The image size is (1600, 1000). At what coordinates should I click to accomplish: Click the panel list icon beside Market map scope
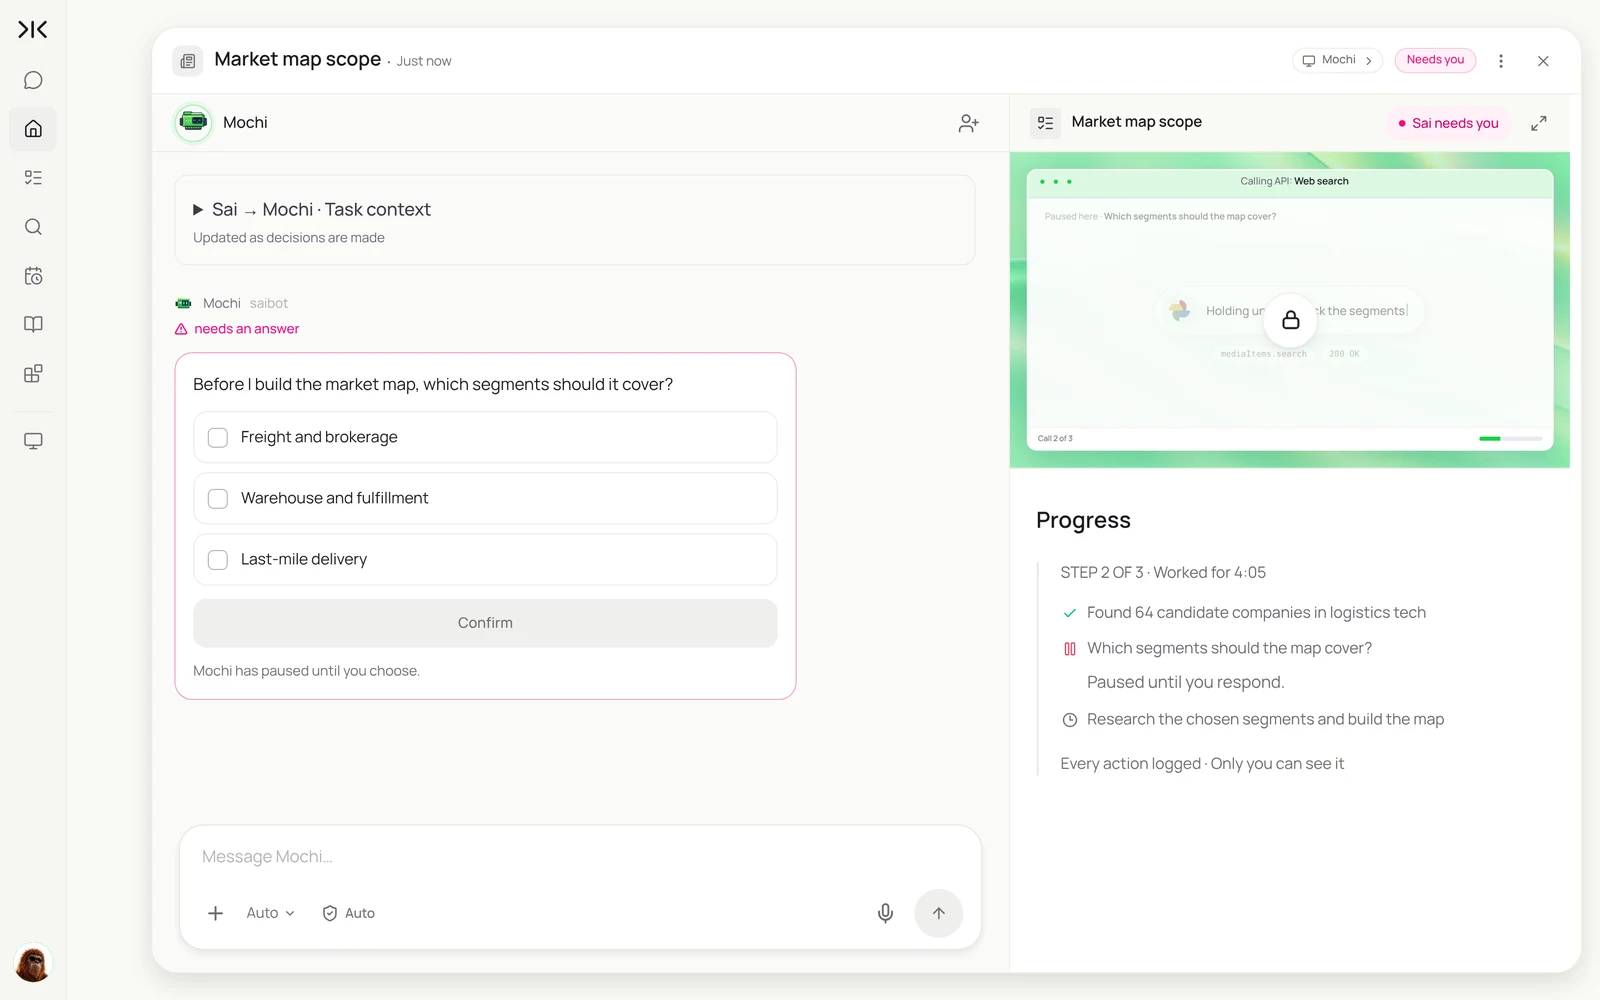[x=1045, y=123]
